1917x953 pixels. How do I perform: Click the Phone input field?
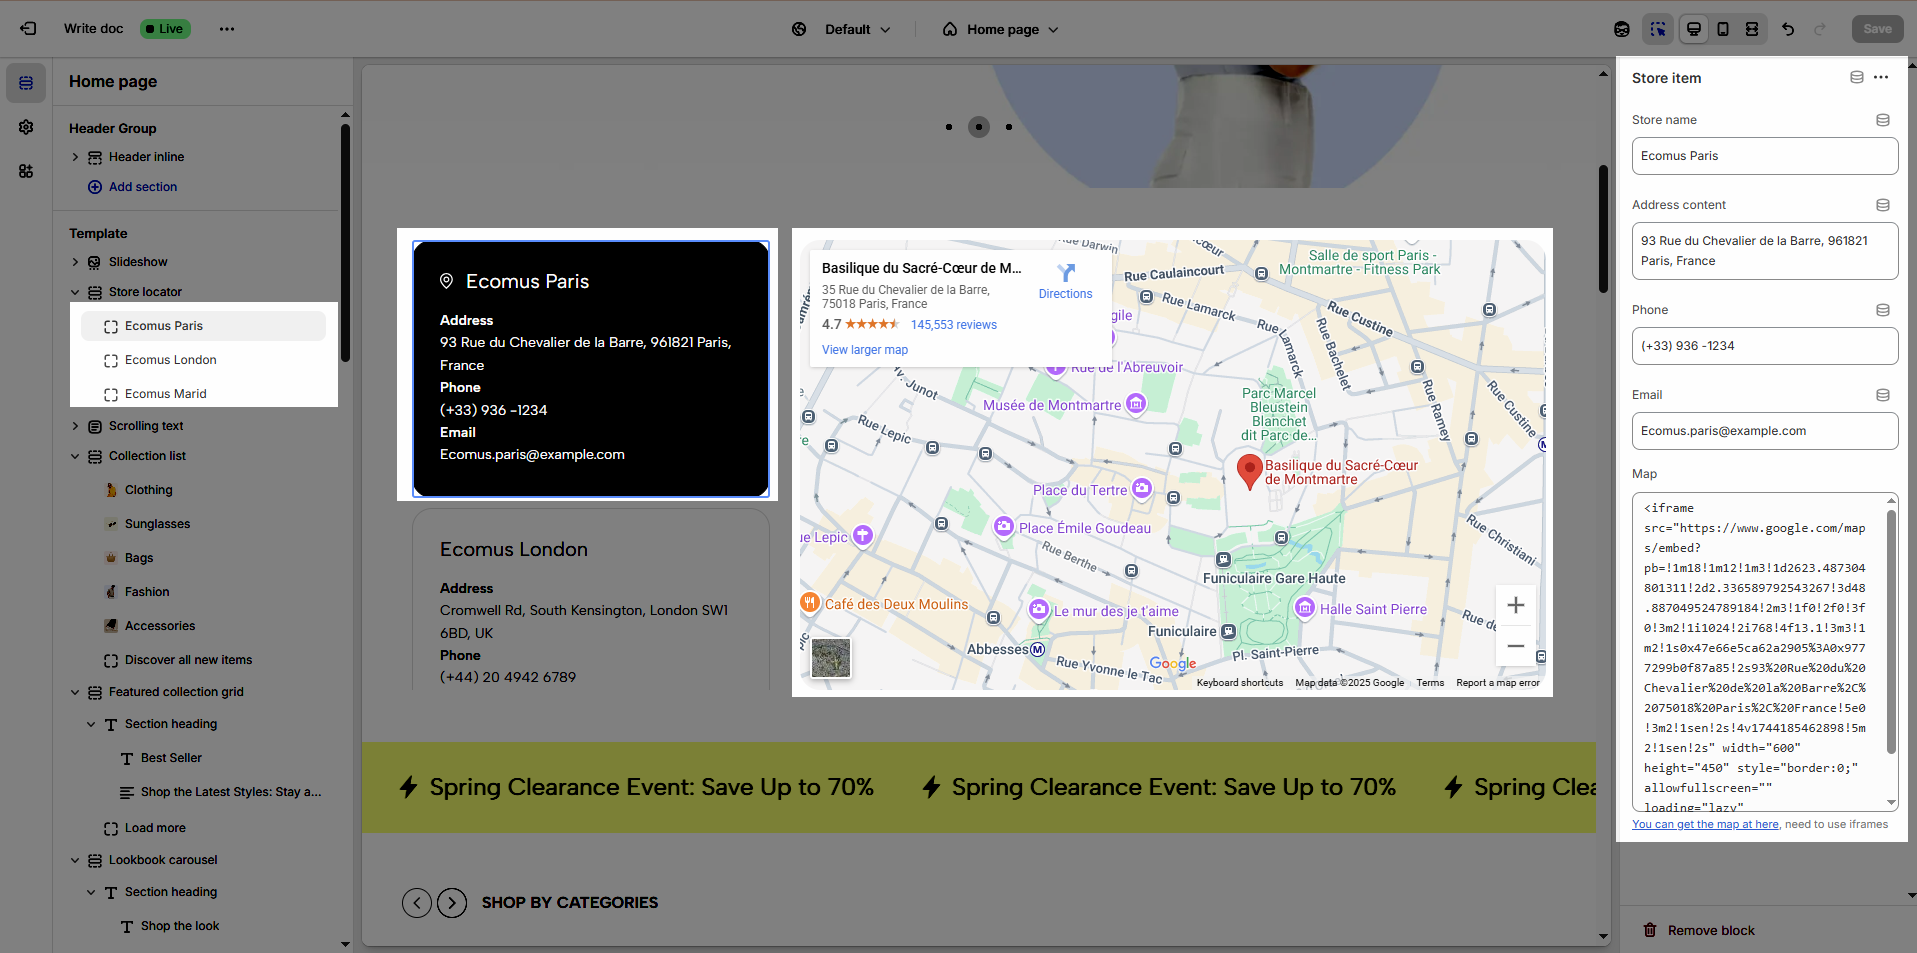(1765, 346)
